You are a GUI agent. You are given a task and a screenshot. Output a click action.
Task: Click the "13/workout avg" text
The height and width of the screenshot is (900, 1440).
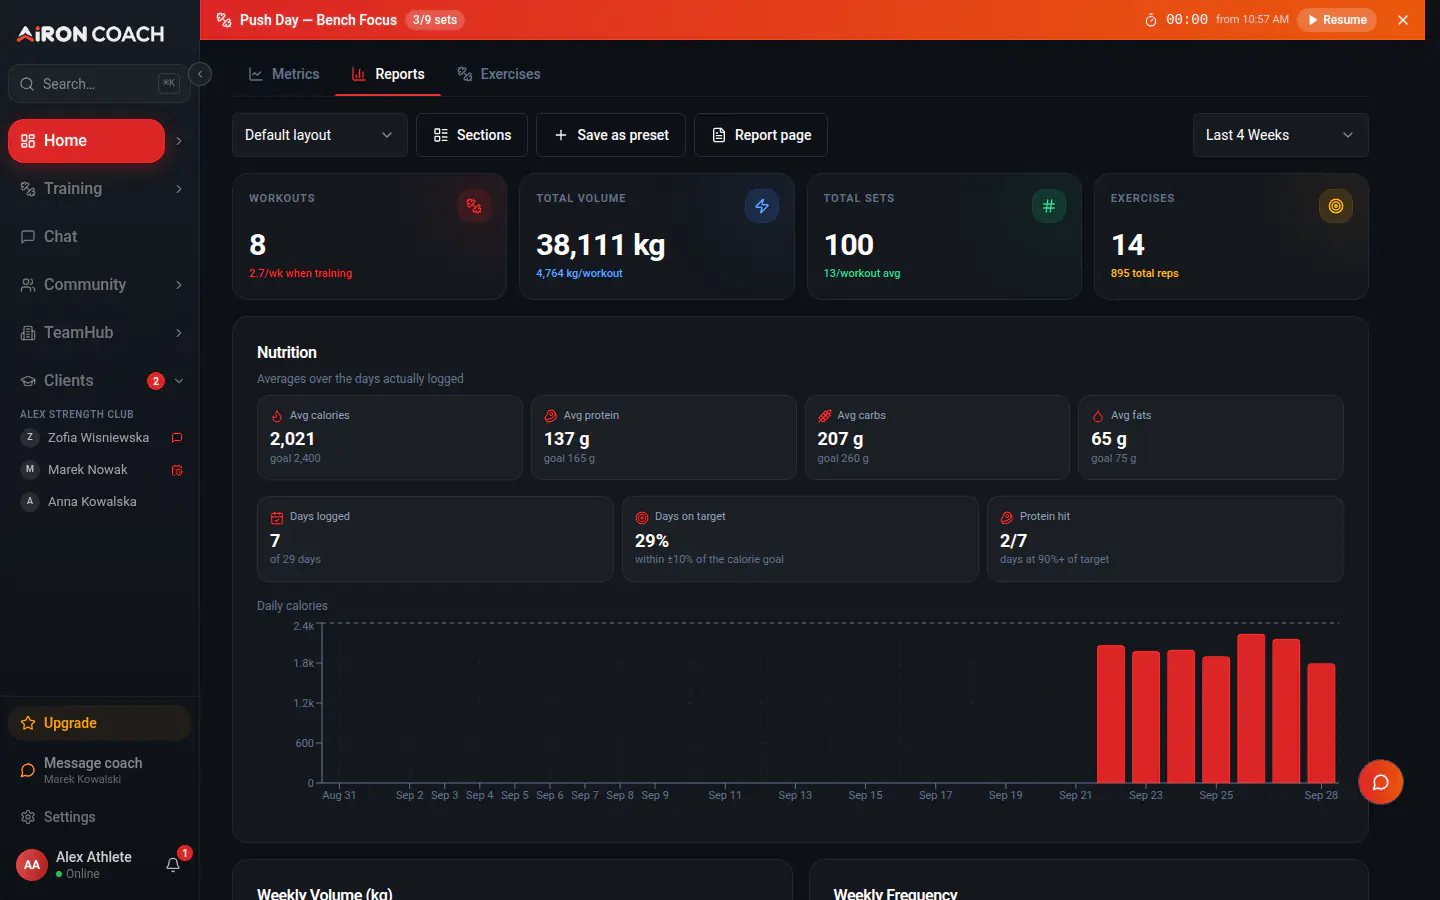click(x=862, y=273)
